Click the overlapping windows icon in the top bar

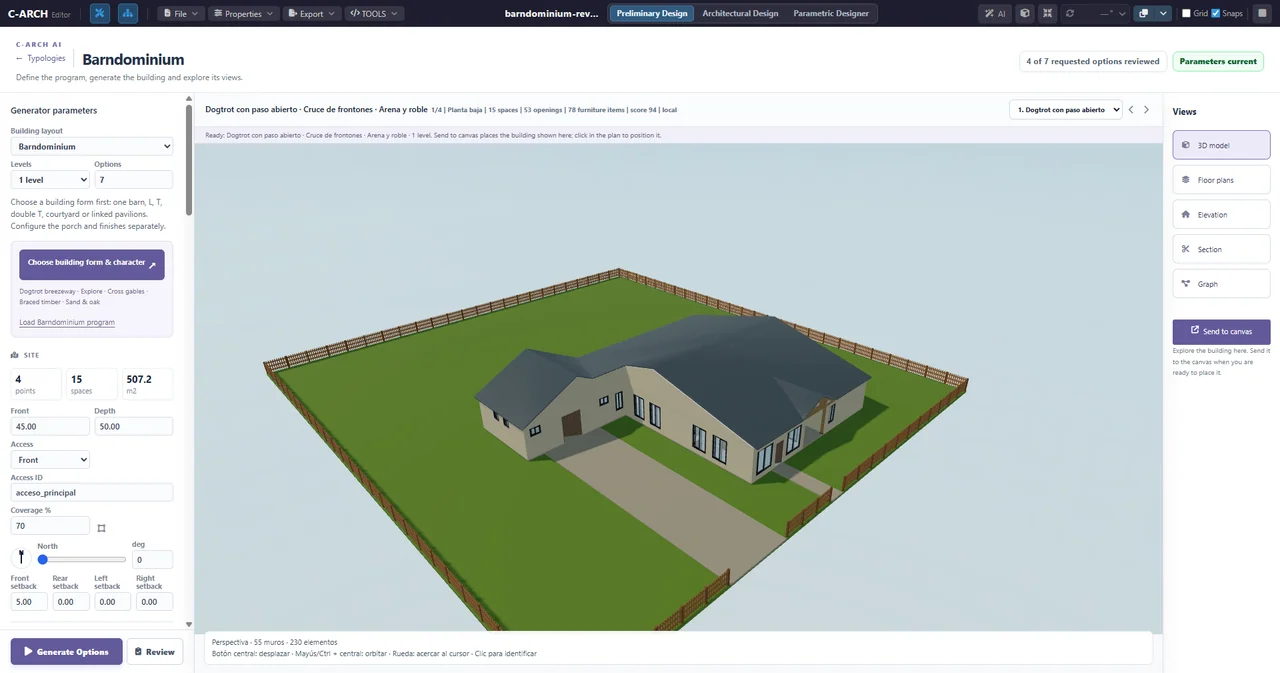pyautogui.click(x=1143, y=14)
